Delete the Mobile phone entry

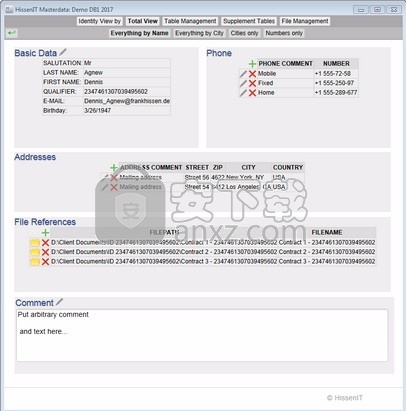click(x=252, y=74)
